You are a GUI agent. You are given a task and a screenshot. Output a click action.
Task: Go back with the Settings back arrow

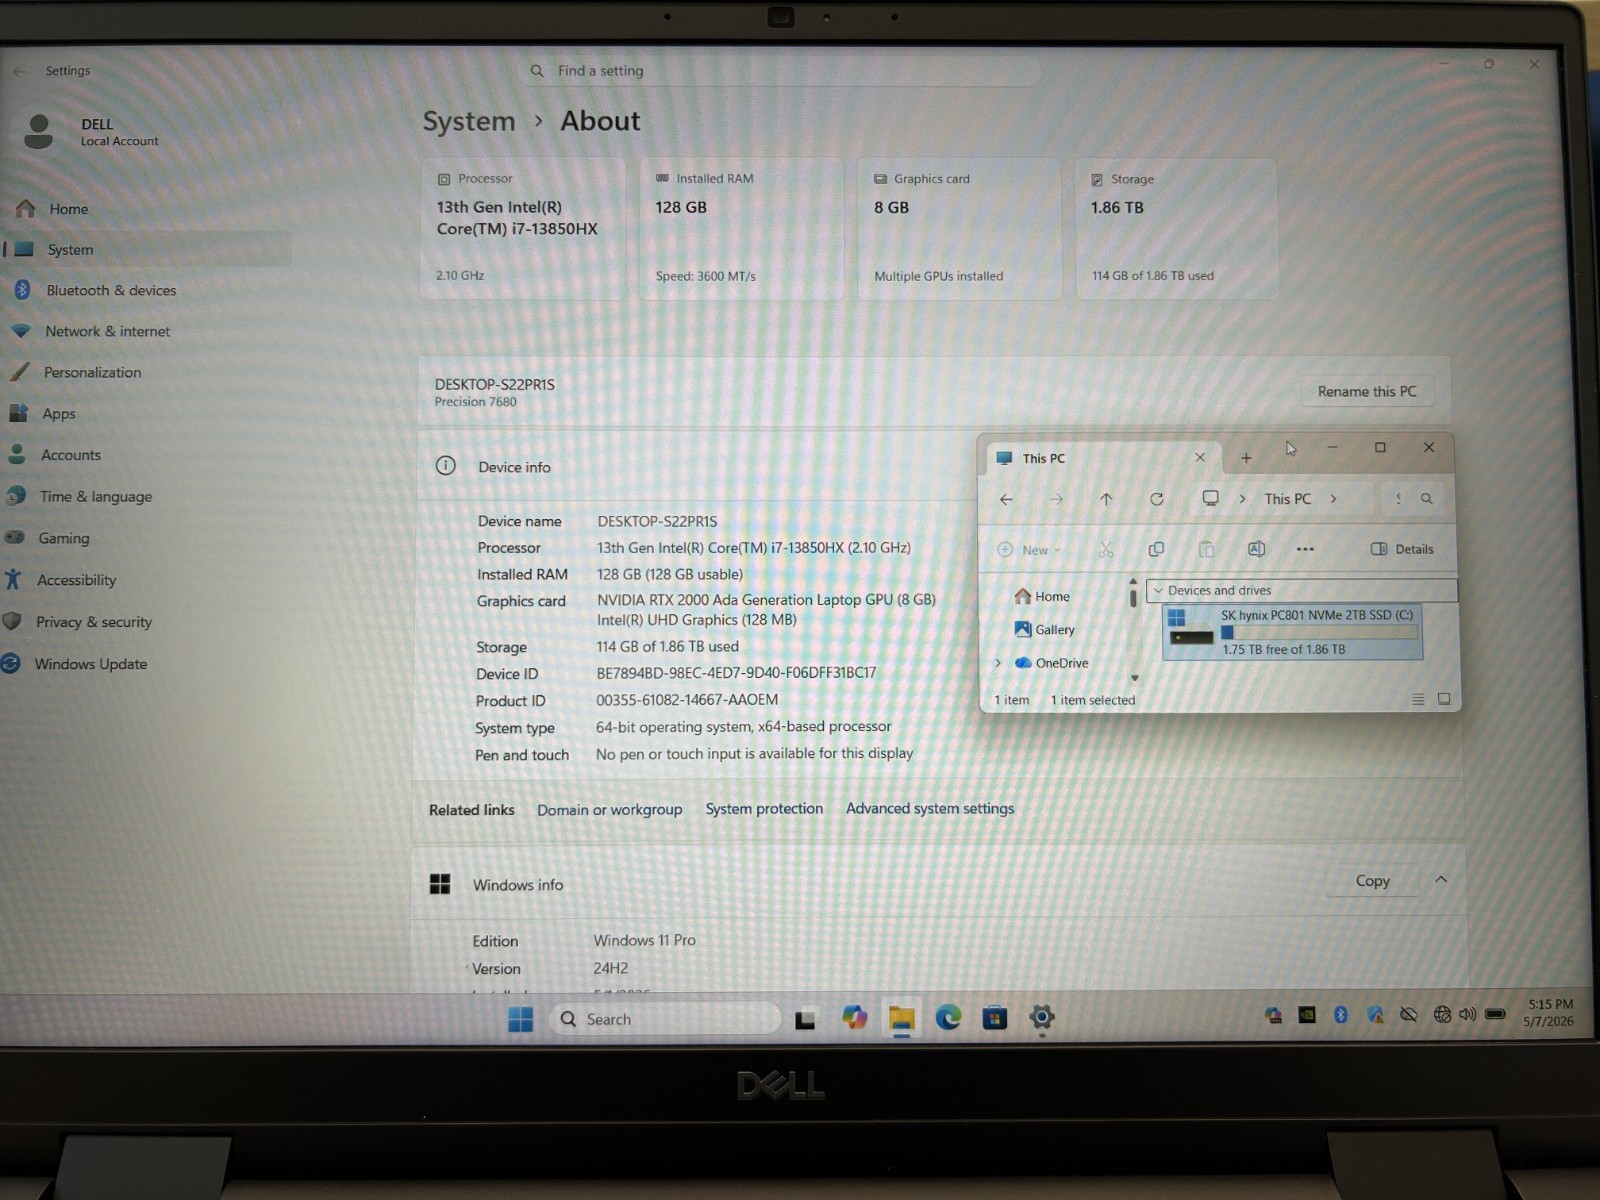(20, 71)
